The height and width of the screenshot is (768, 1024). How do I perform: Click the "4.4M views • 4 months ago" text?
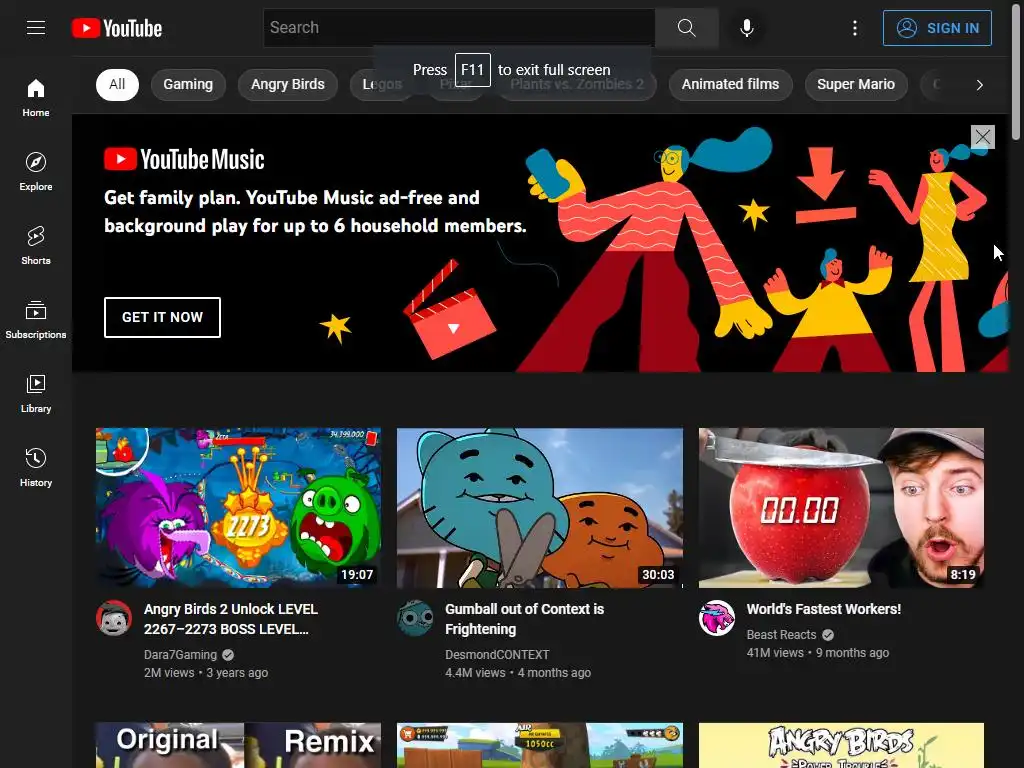pos(518,673)
